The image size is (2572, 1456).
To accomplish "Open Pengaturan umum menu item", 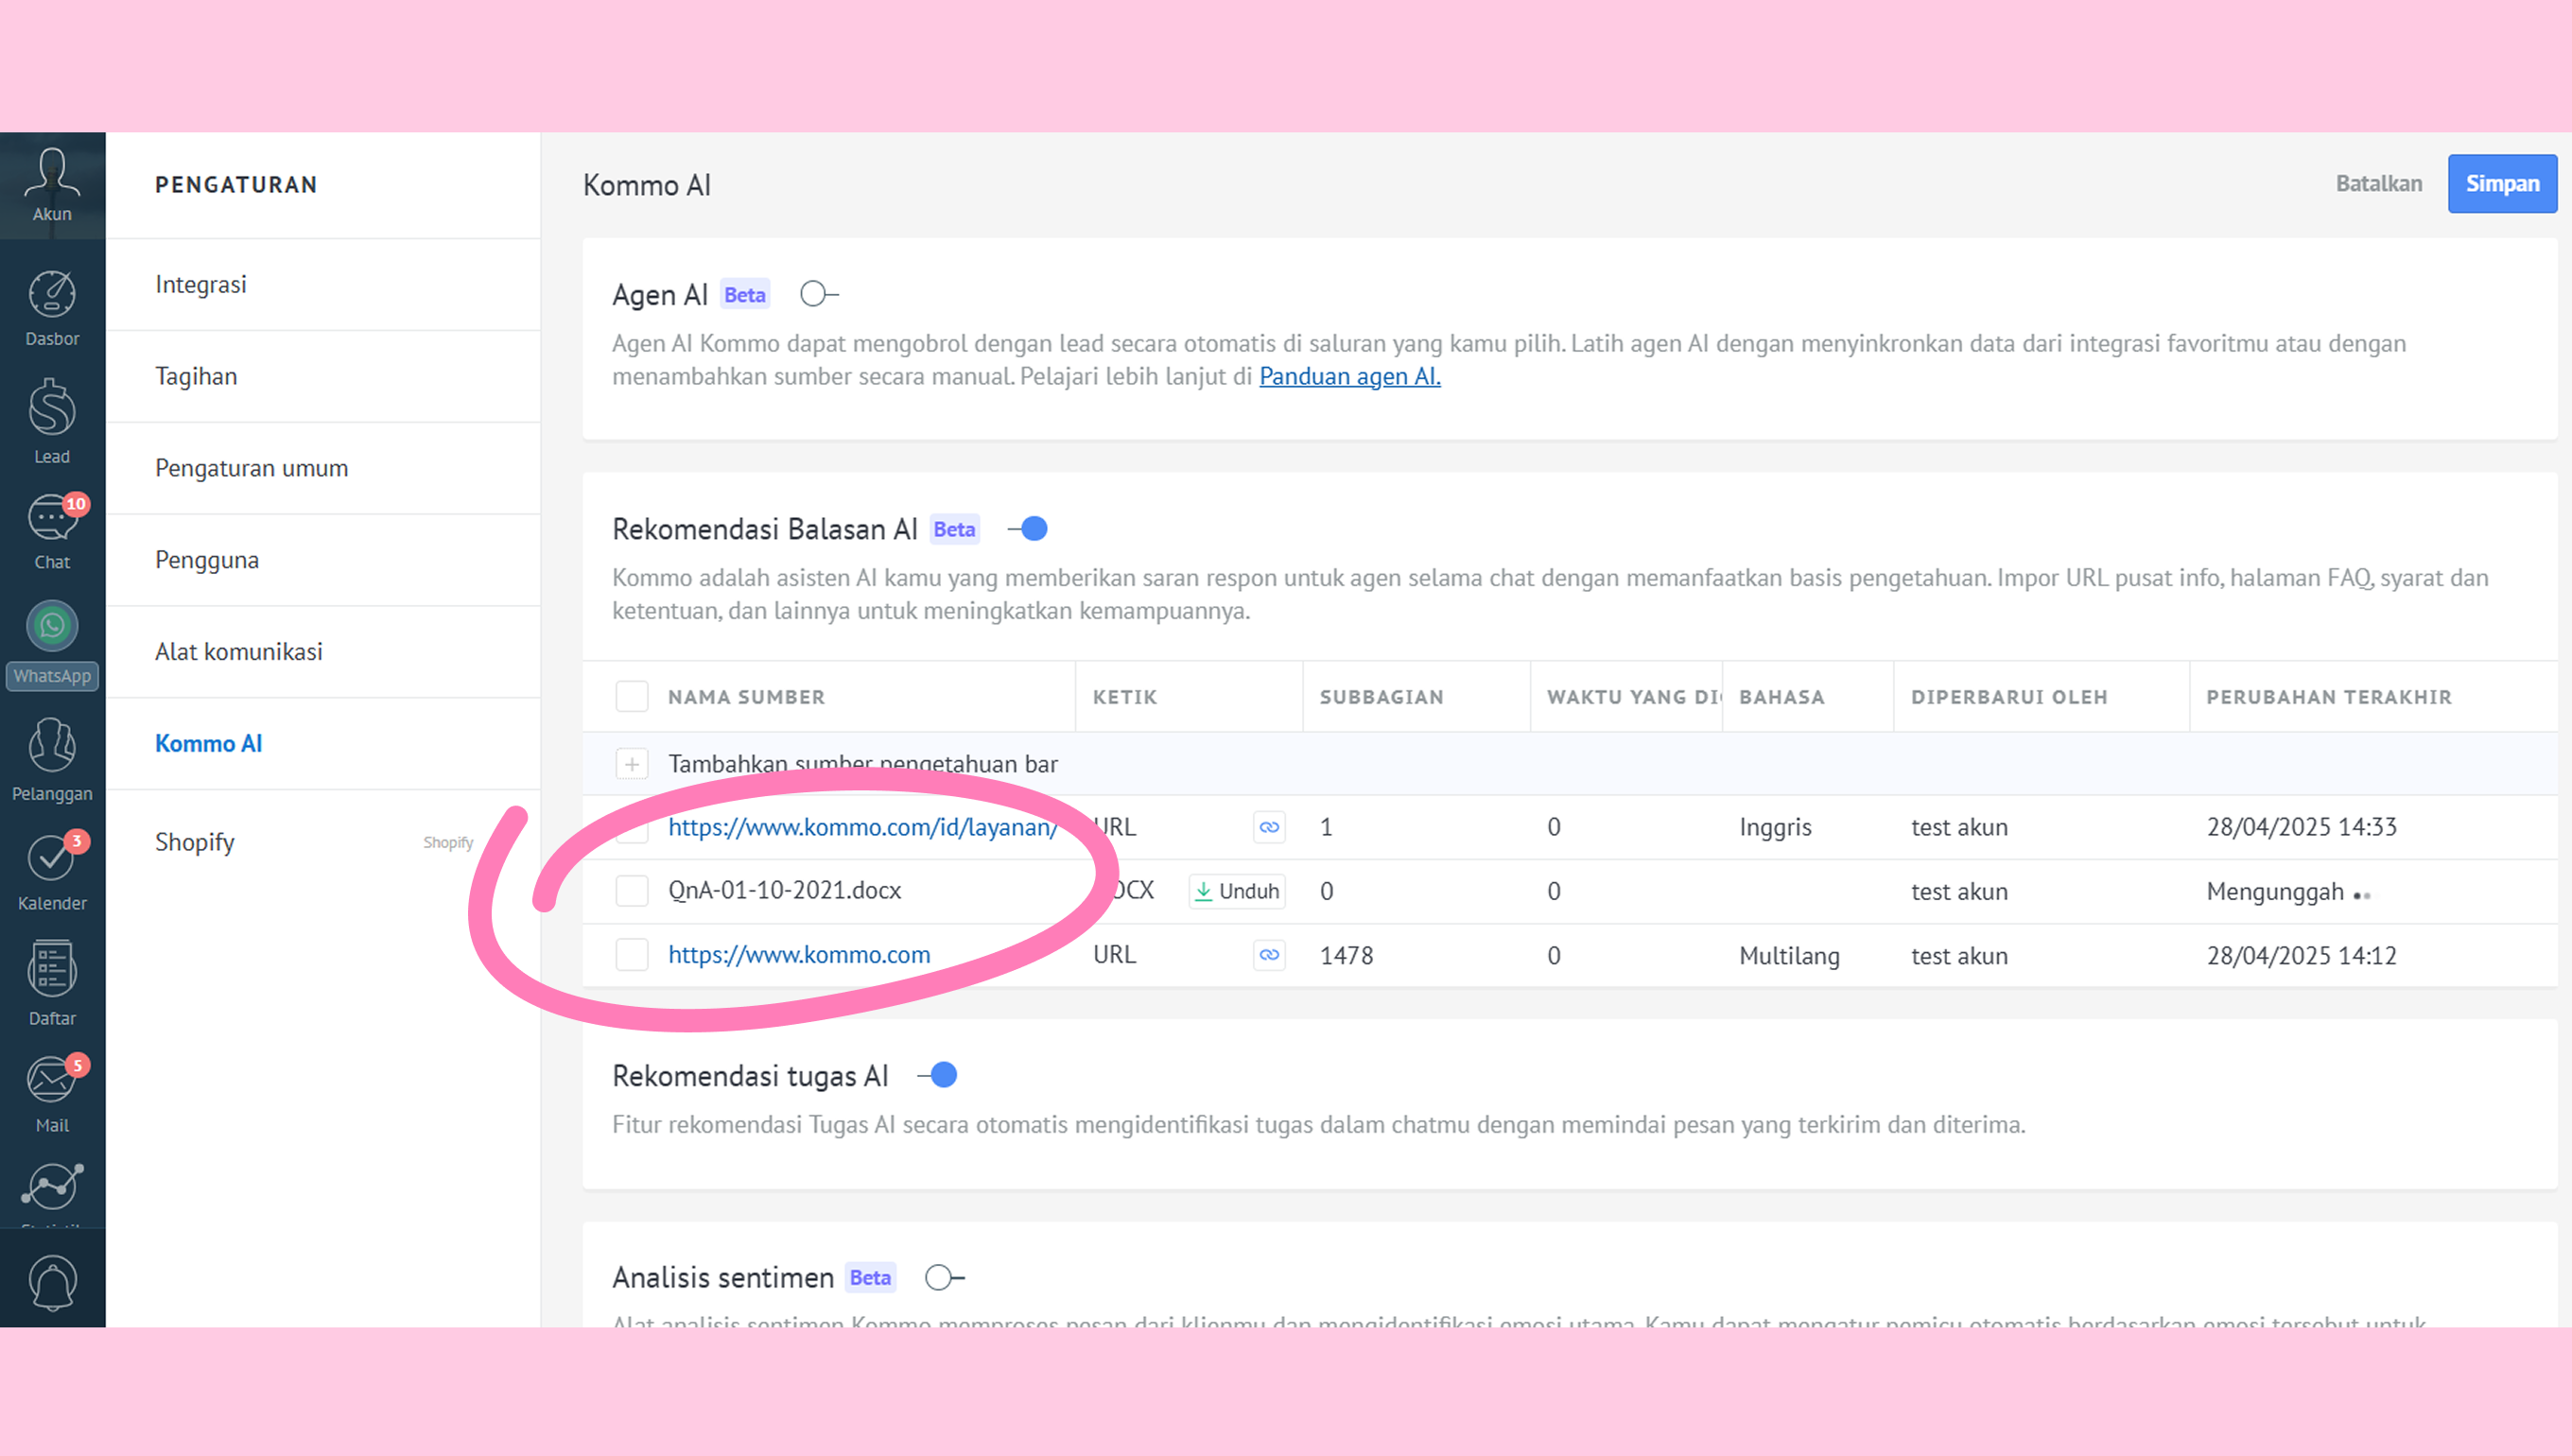I will click(x=323, y=468).
